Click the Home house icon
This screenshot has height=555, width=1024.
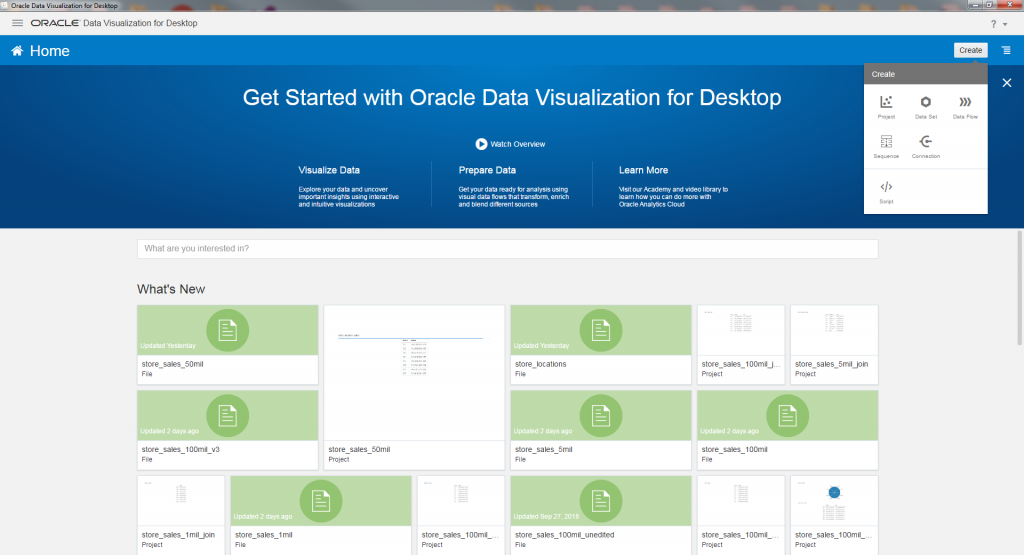coord(17,51)
